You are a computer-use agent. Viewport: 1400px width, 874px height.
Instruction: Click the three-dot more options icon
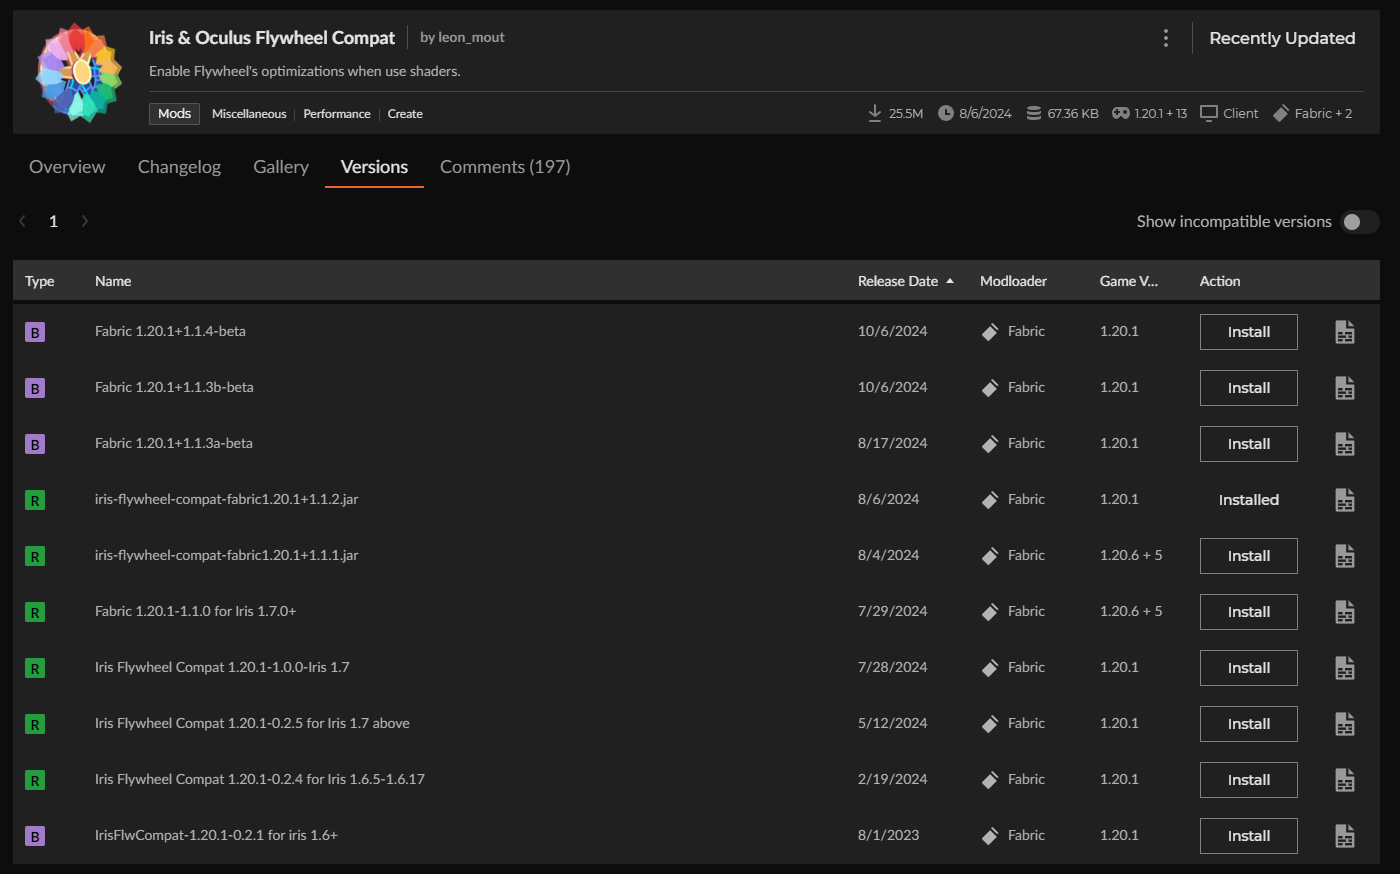[1166, 38]
